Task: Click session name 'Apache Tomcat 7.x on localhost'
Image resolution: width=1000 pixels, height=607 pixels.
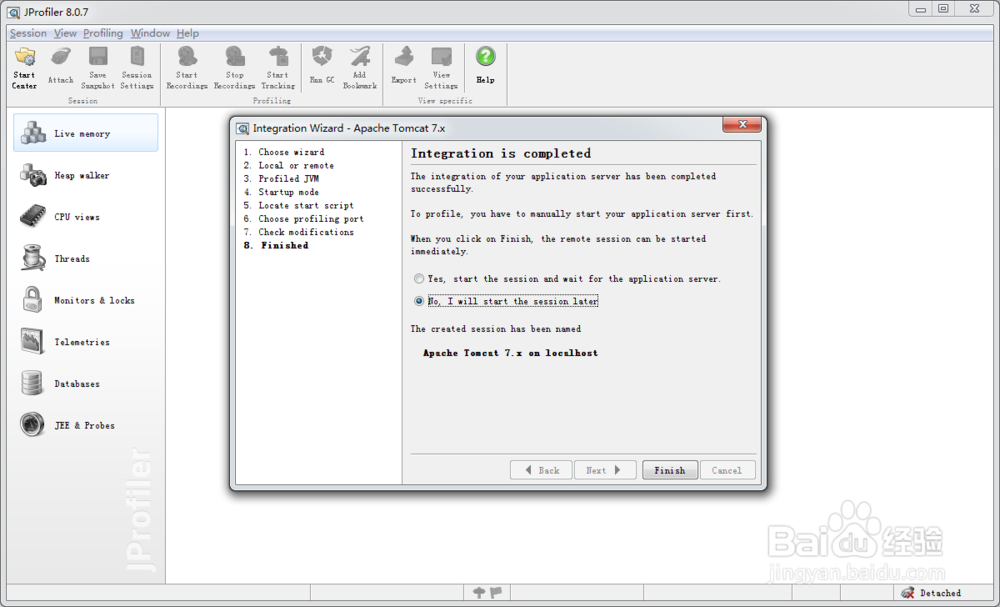Action: [x=511, y=353]
